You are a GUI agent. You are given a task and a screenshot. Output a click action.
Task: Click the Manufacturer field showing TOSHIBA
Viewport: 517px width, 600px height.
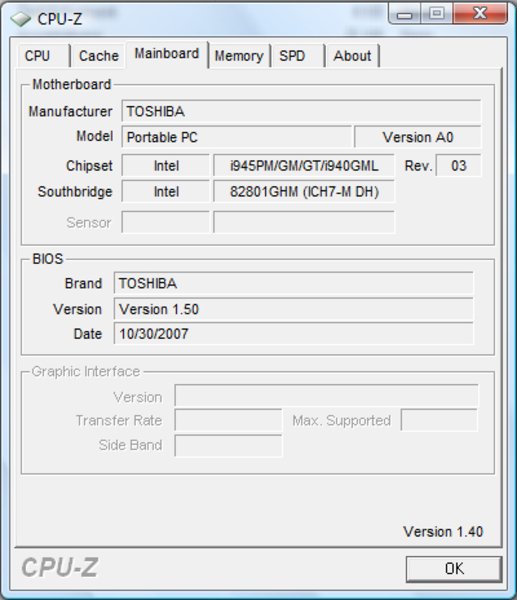(x=301, y=111)
